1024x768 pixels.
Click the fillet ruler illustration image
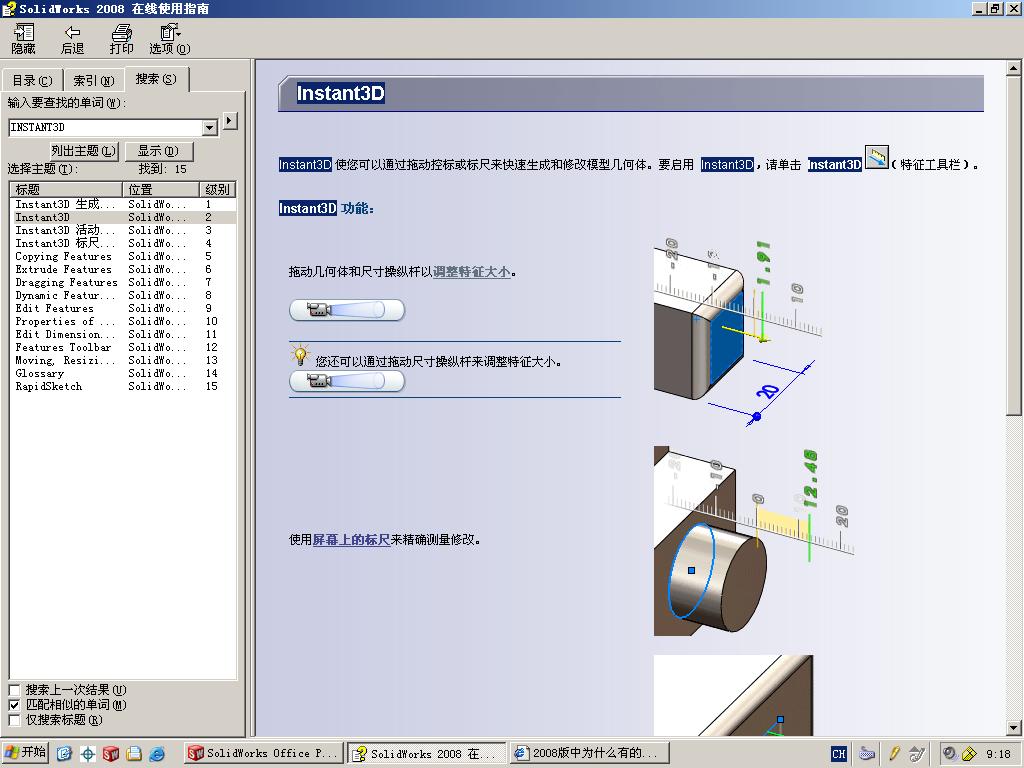(738, 332)
